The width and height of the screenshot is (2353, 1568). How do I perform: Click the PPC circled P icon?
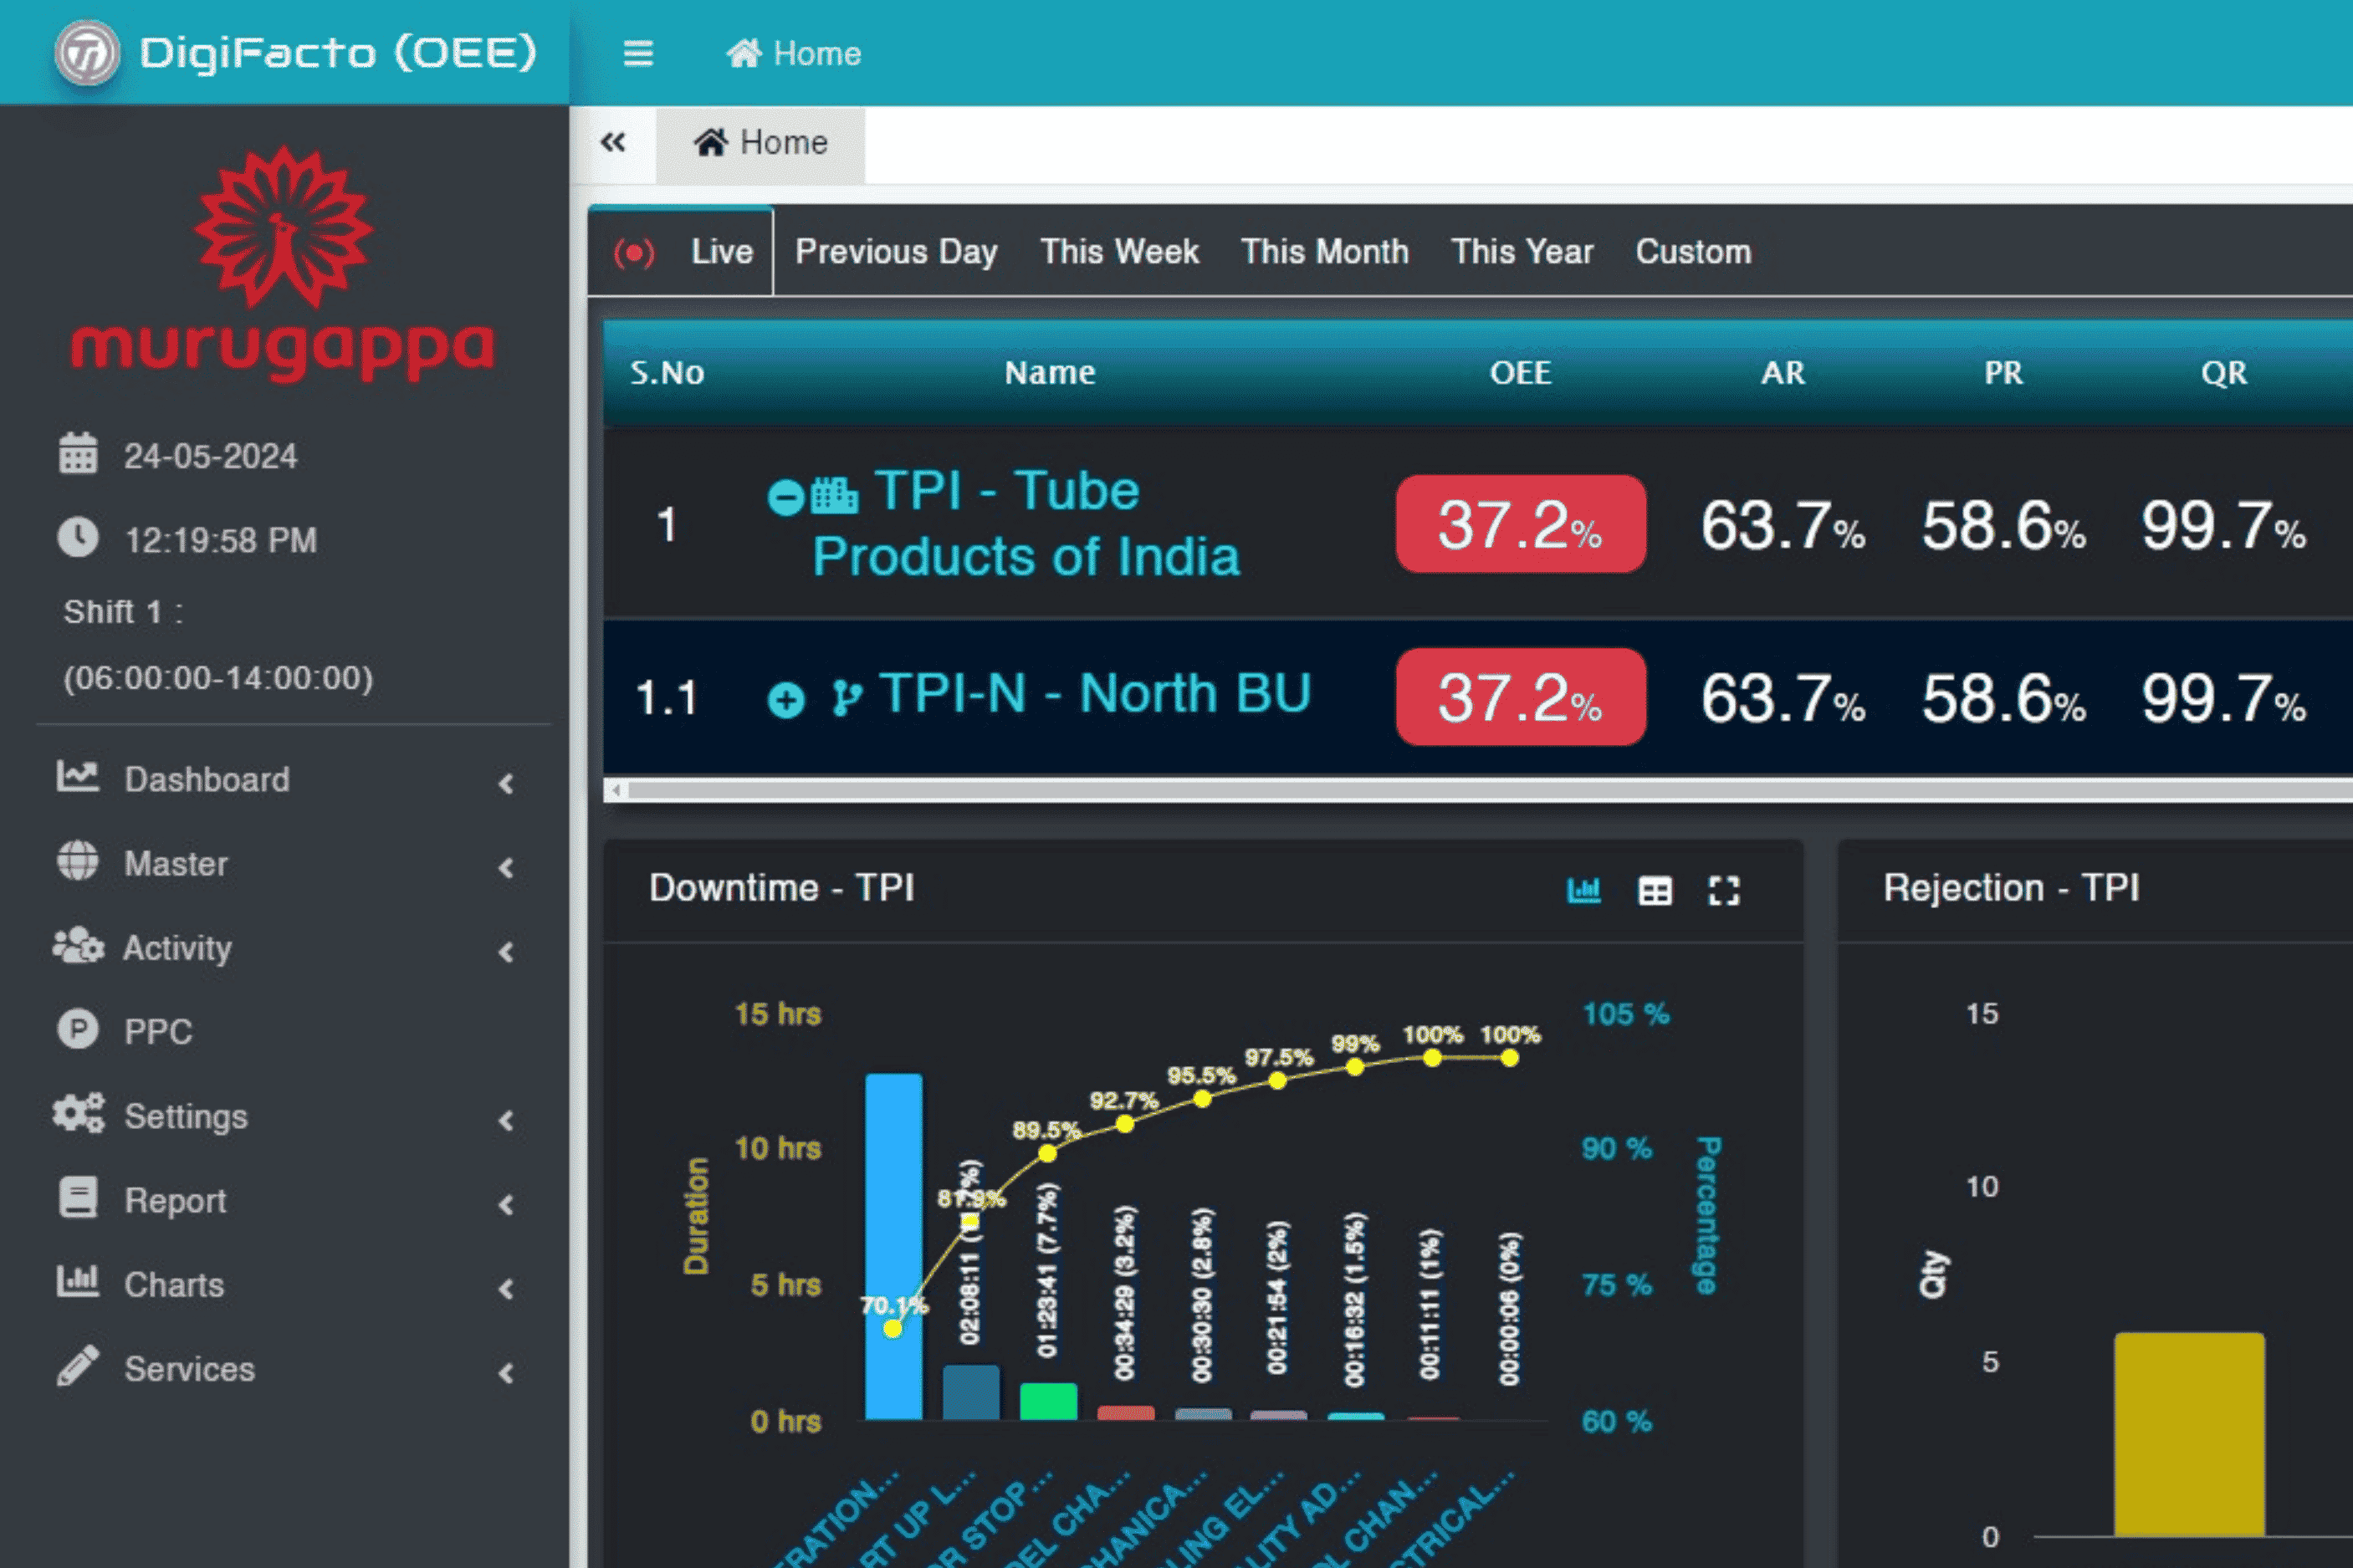click(x=77, y=1030)
